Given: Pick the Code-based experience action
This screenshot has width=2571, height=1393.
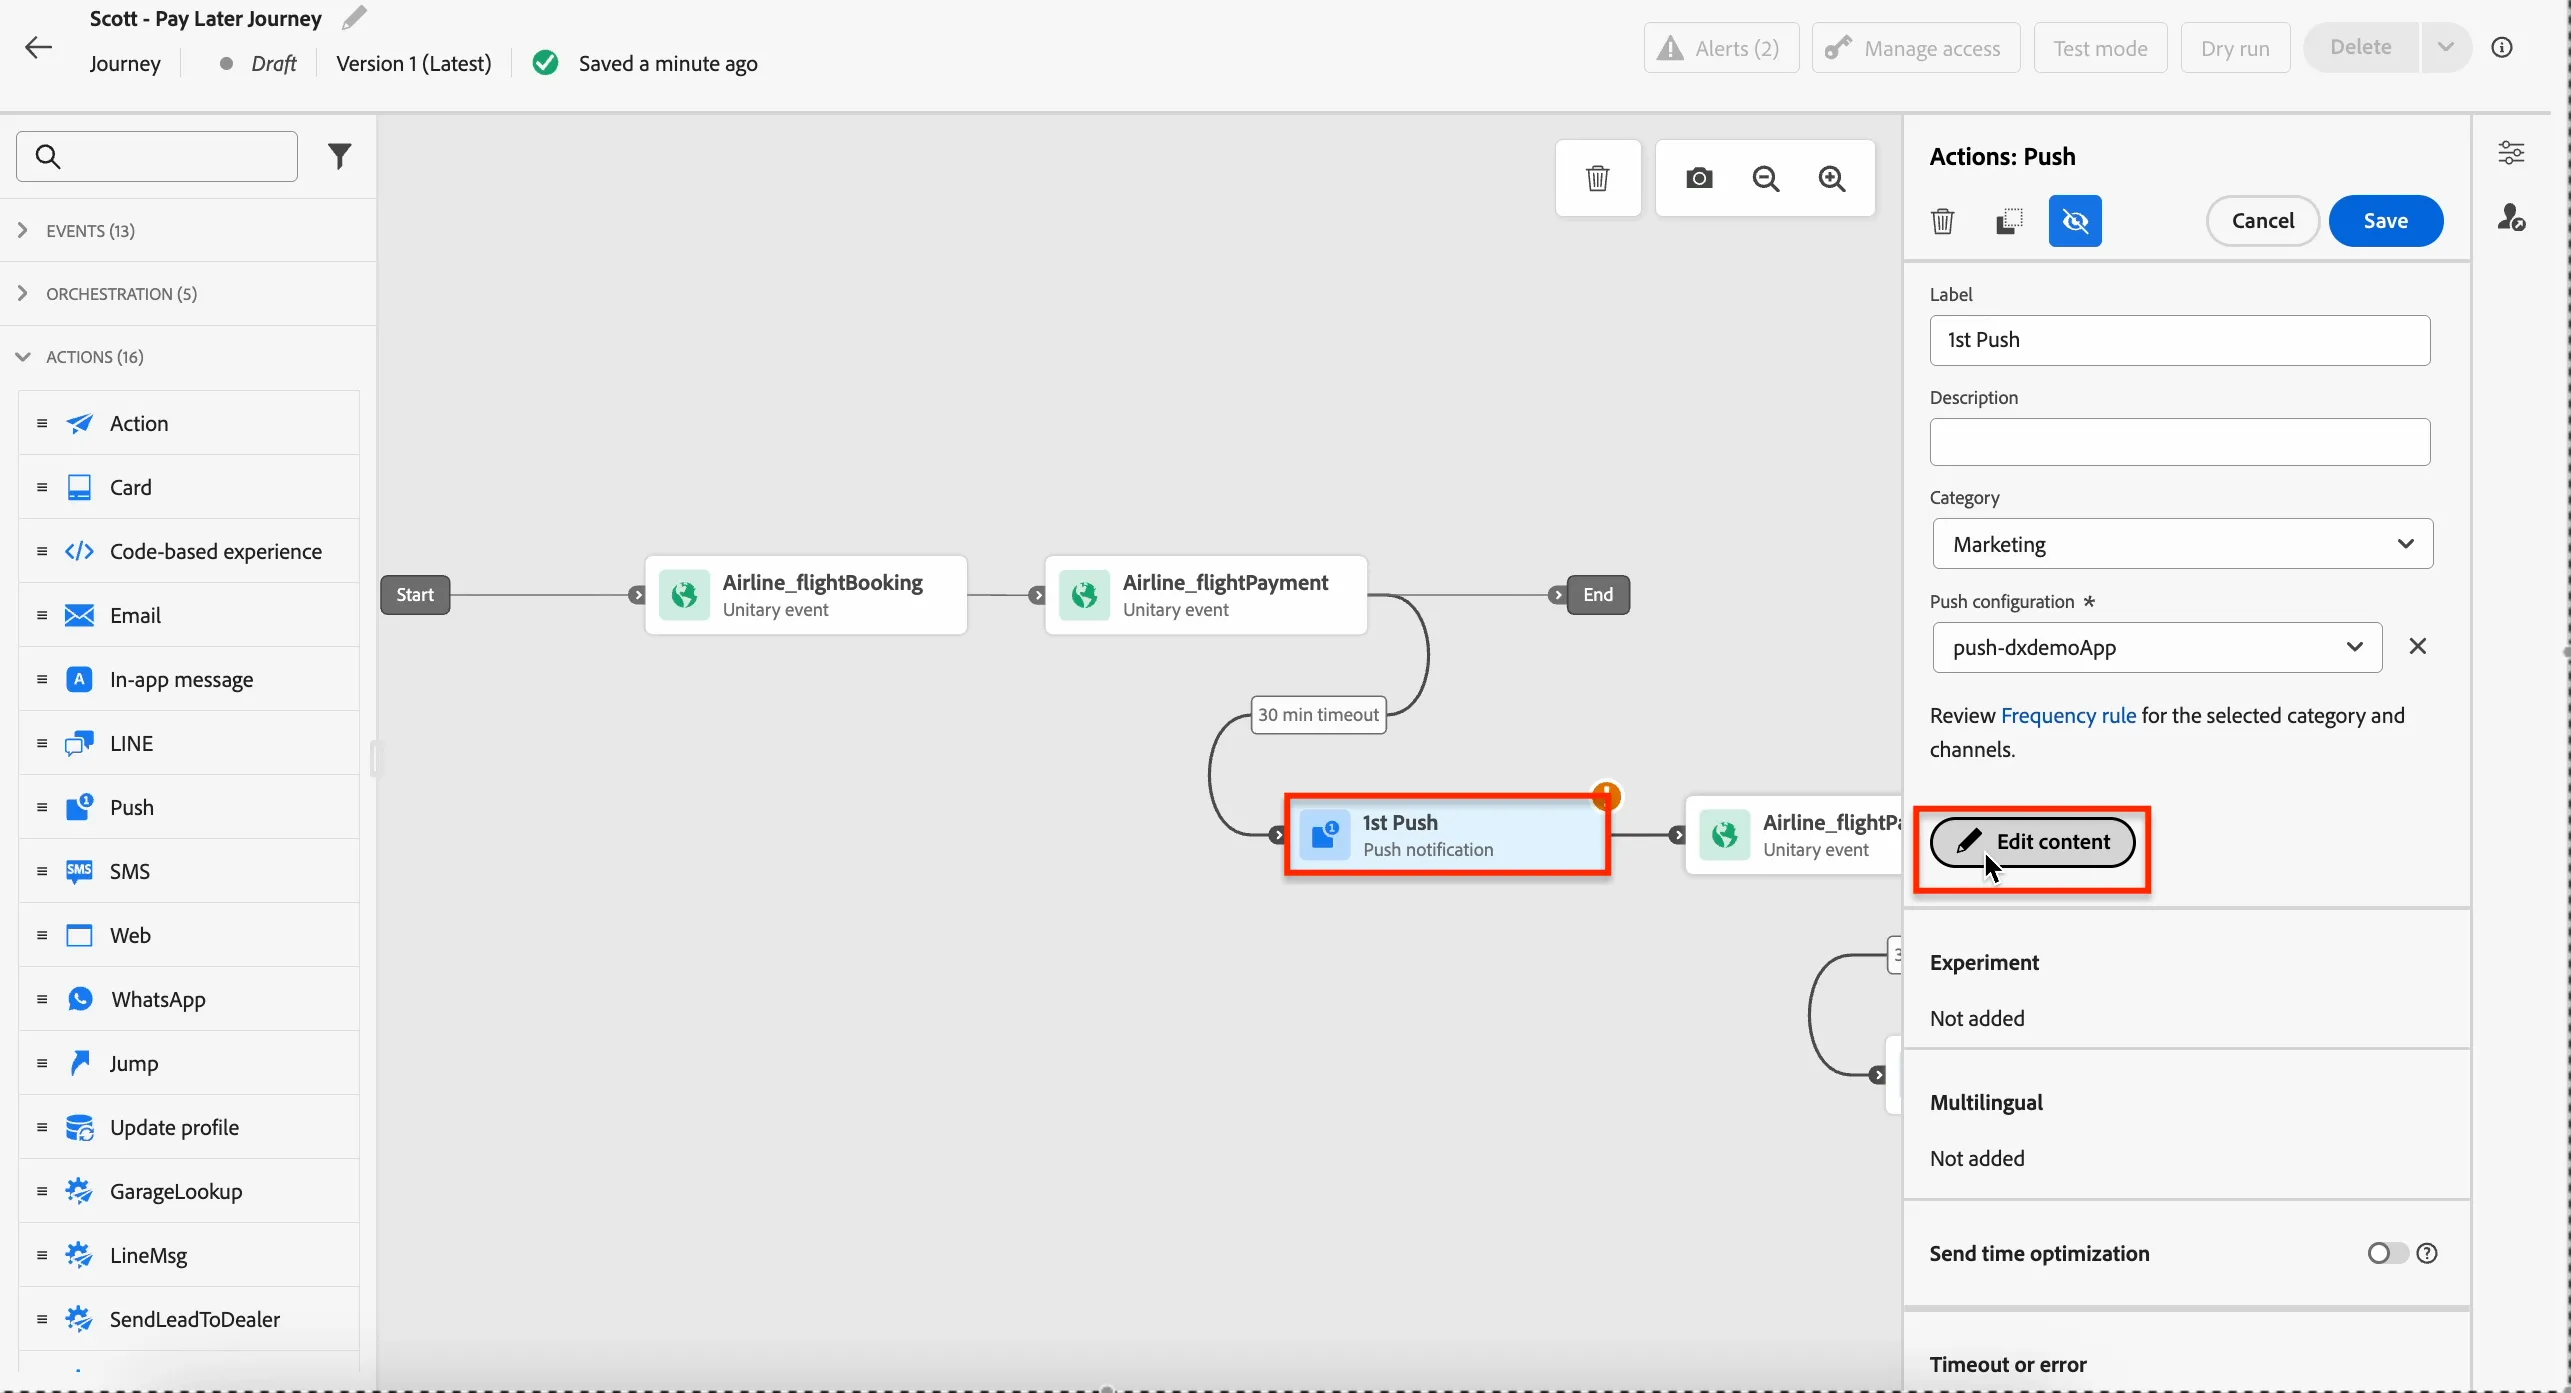Looking at the screenshot, I should [x=189, y=551].
